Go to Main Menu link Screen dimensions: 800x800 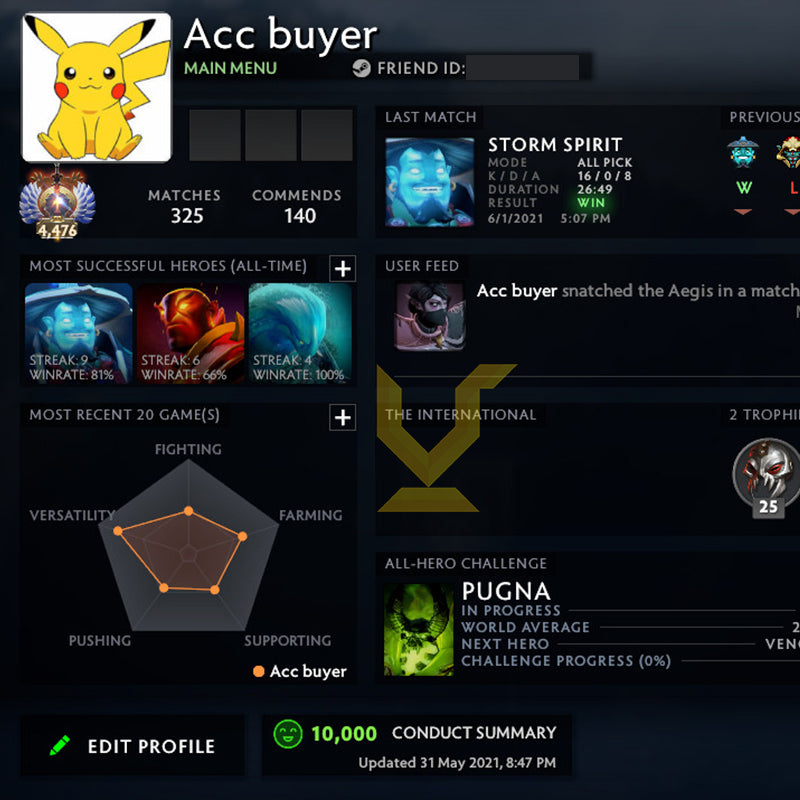[230, 68]
